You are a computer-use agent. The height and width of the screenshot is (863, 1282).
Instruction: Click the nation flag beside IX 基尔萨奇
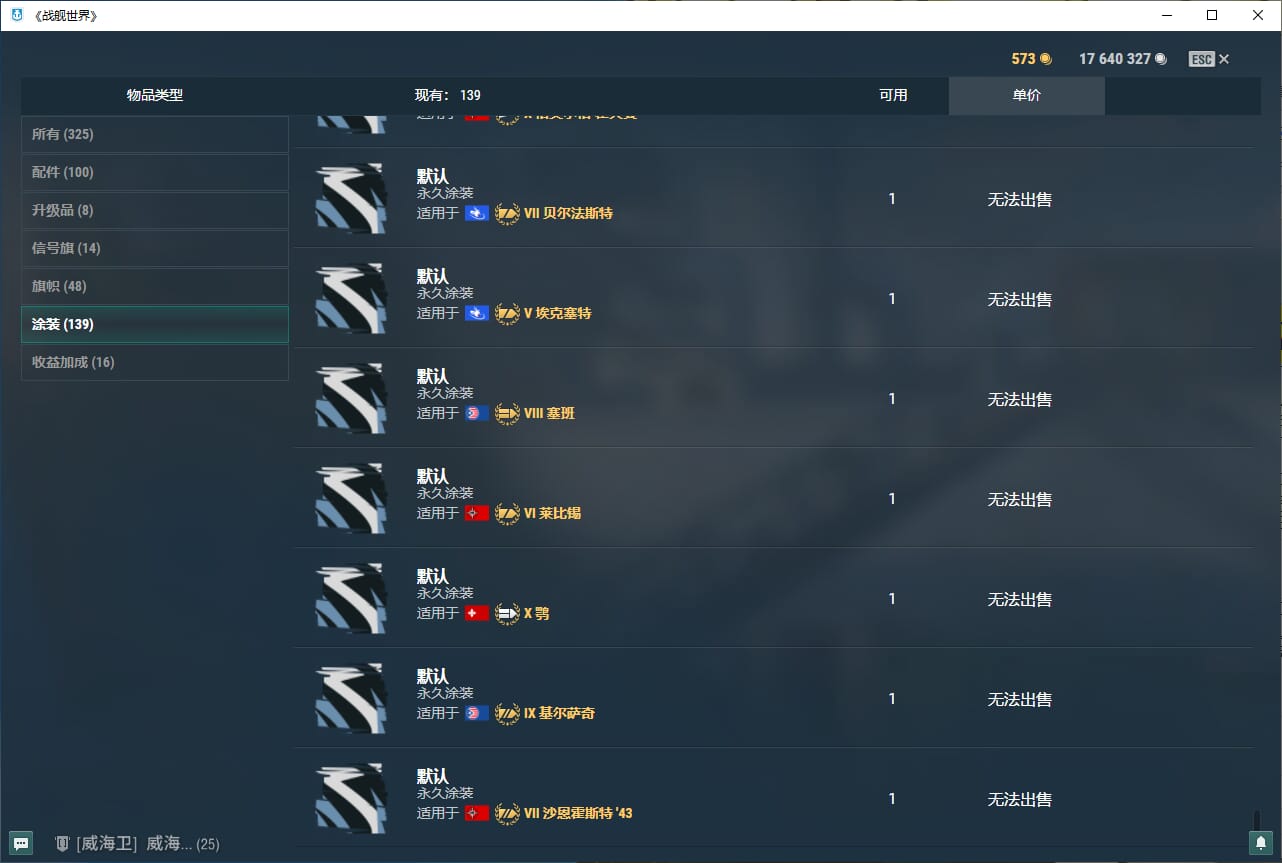pyautogui.click(x=477, y=713)
